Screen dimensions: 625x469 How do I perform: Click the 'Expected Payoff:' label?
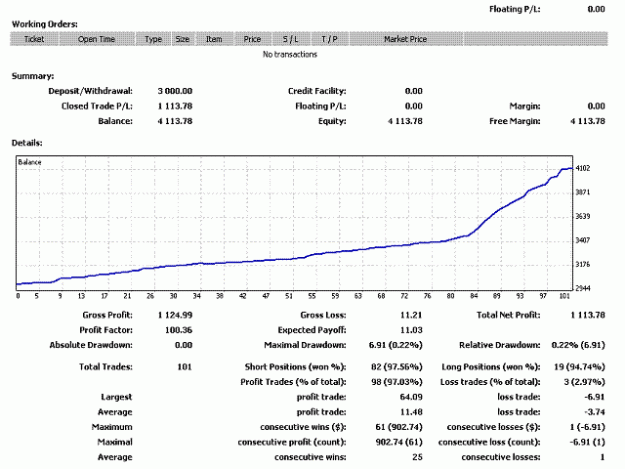point(312,330)
